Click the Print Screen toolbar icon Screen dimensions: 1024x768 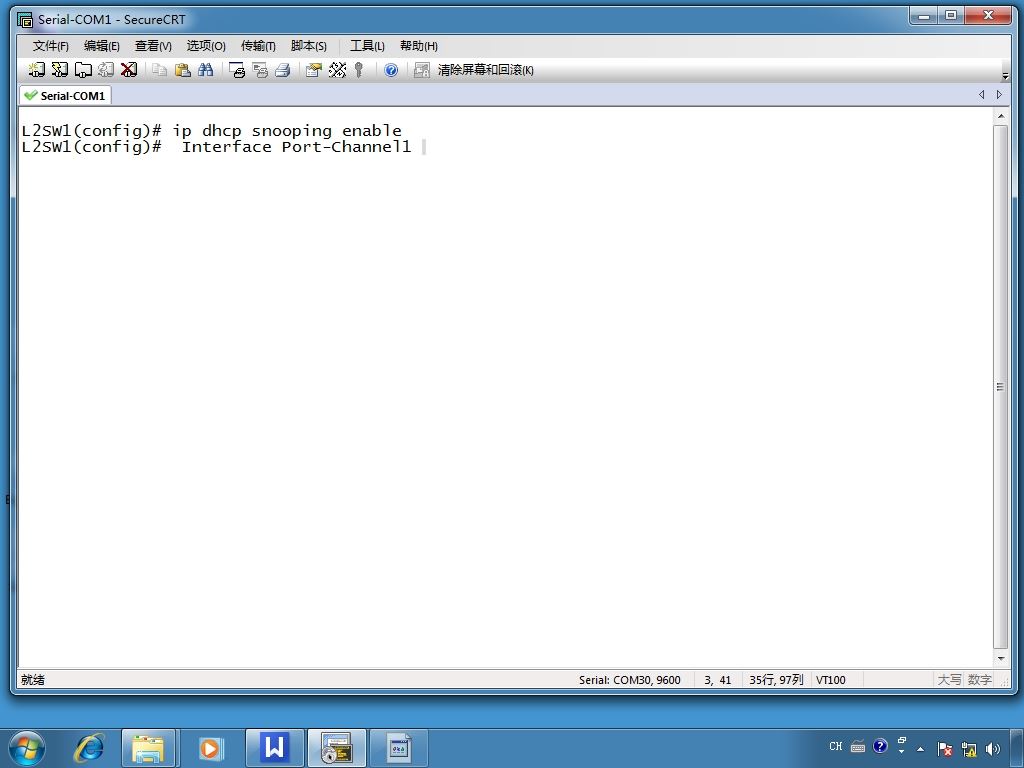(237, 70)
